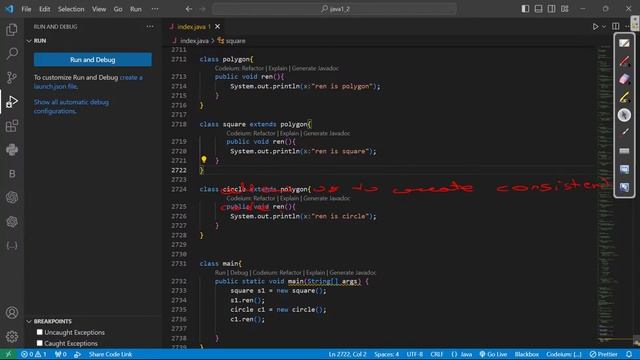
Task: Toggle the bottom panel layout icon
Action: (x=538, y=9)
